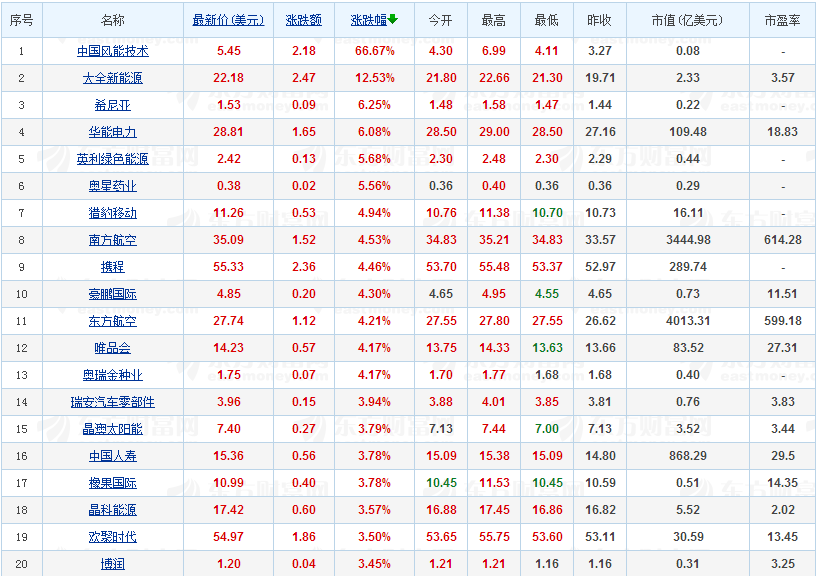Select market cap 109.48
This screenshot has height=576, width=821.
[687, 132]
